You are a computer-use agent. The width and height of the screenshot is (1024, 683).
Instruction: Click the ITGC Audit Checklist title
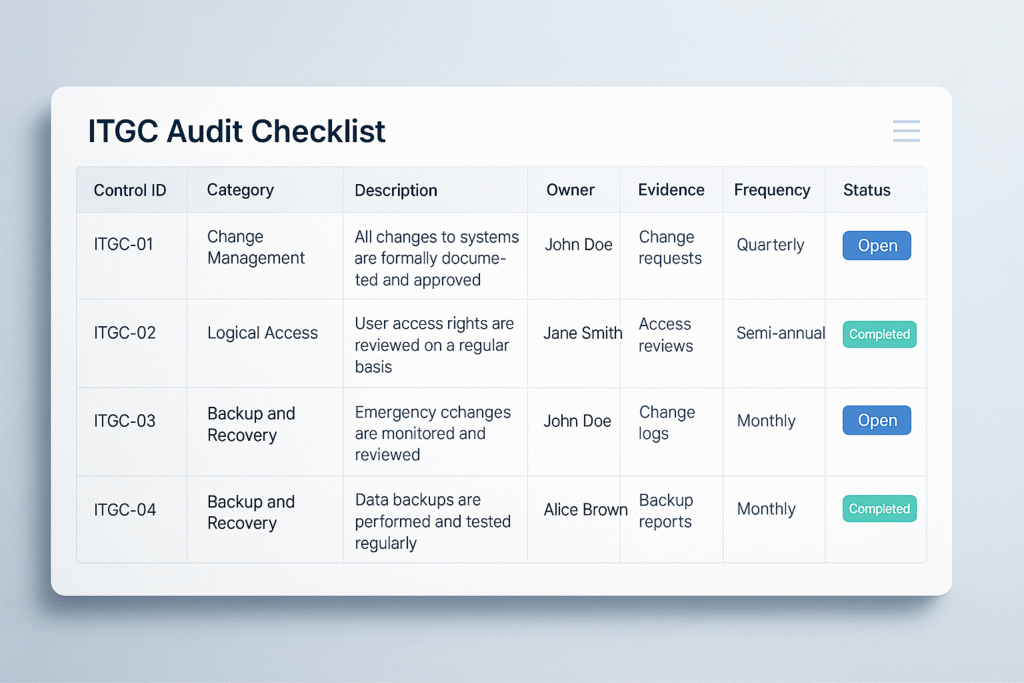(236, 131)
